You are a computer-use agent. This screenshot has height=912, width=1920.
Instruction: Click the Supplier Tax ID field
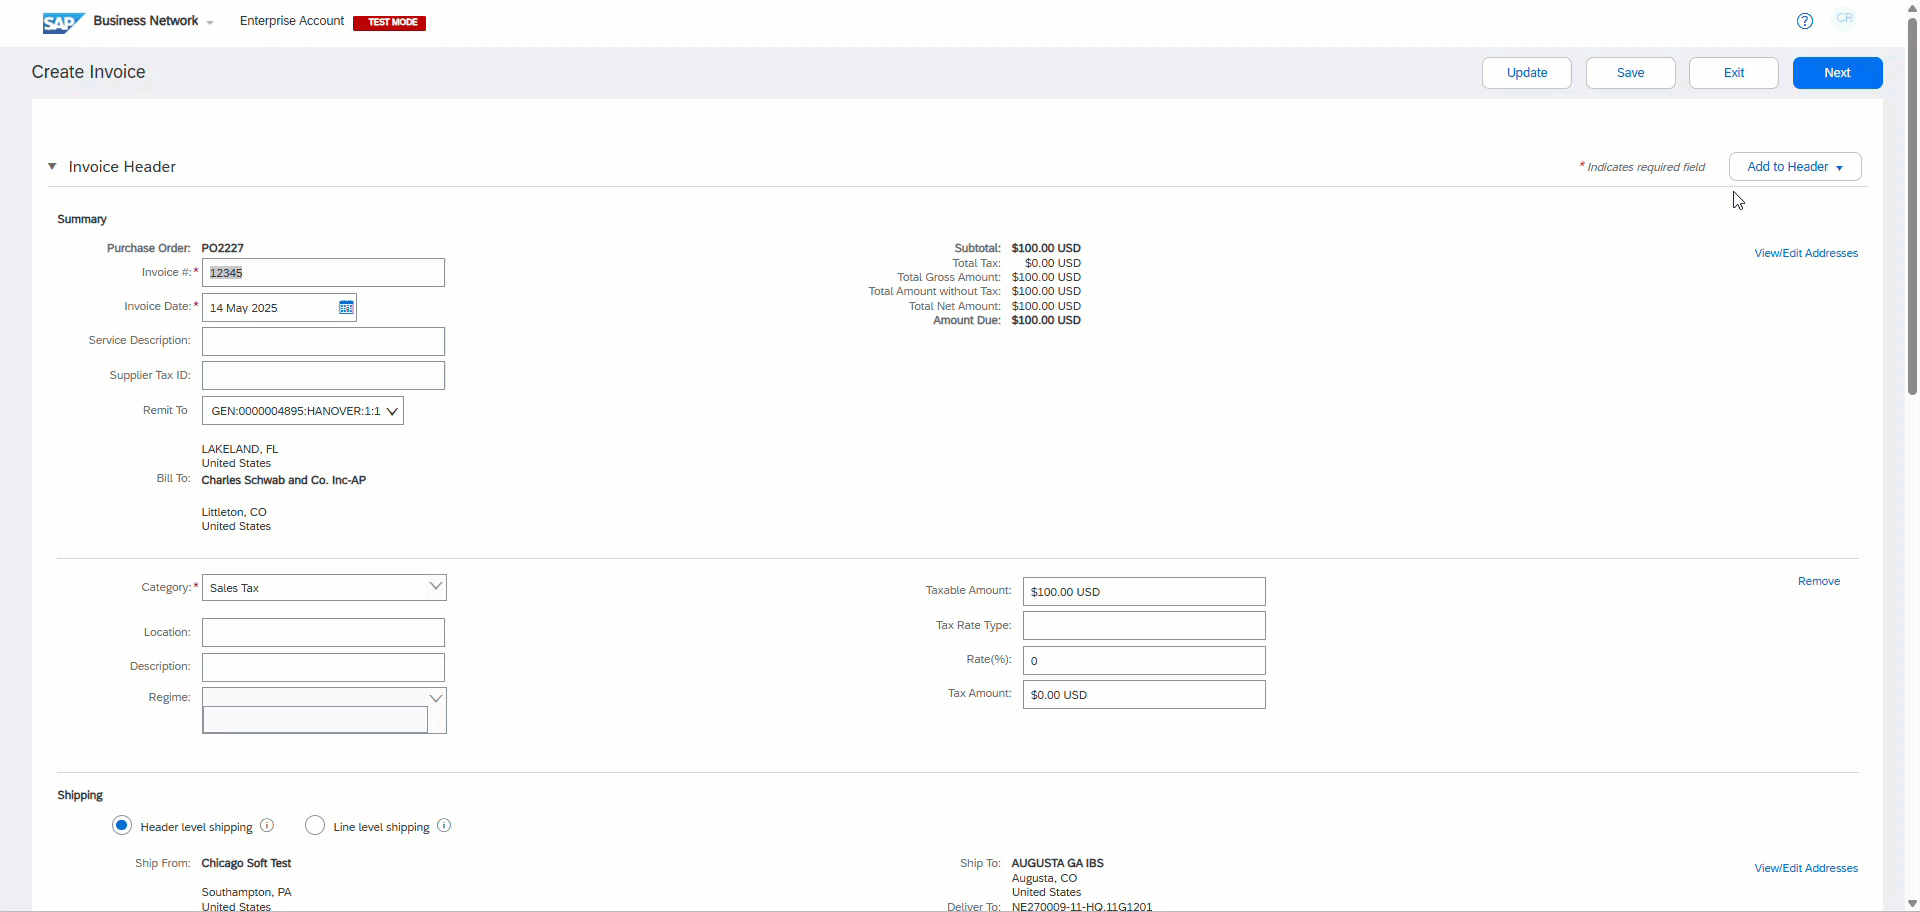pos(323,376)
